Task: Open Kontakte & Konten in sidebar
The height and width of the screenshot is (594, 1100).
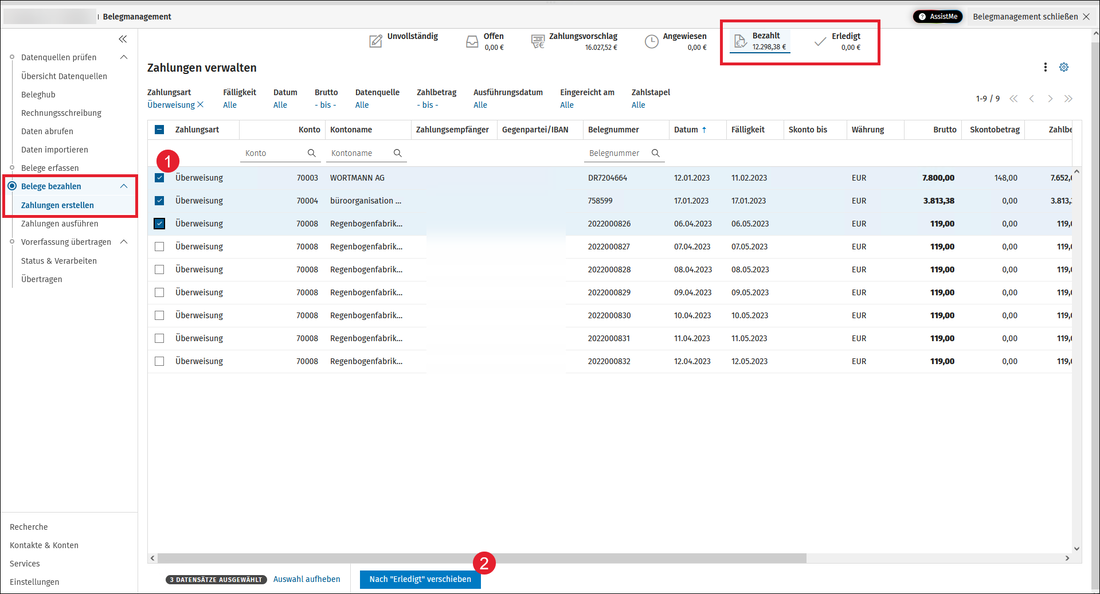Action: 44,545
